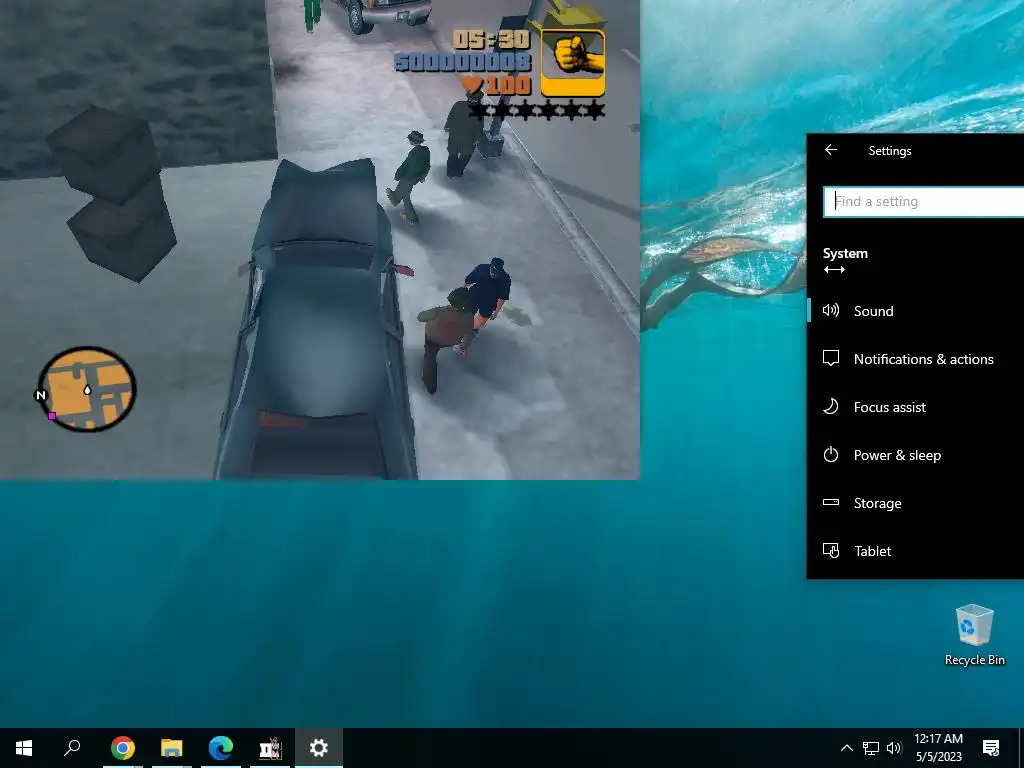Open Sound settings
The width and height of the screenshot is (1024, 768).
pos(916,311)
